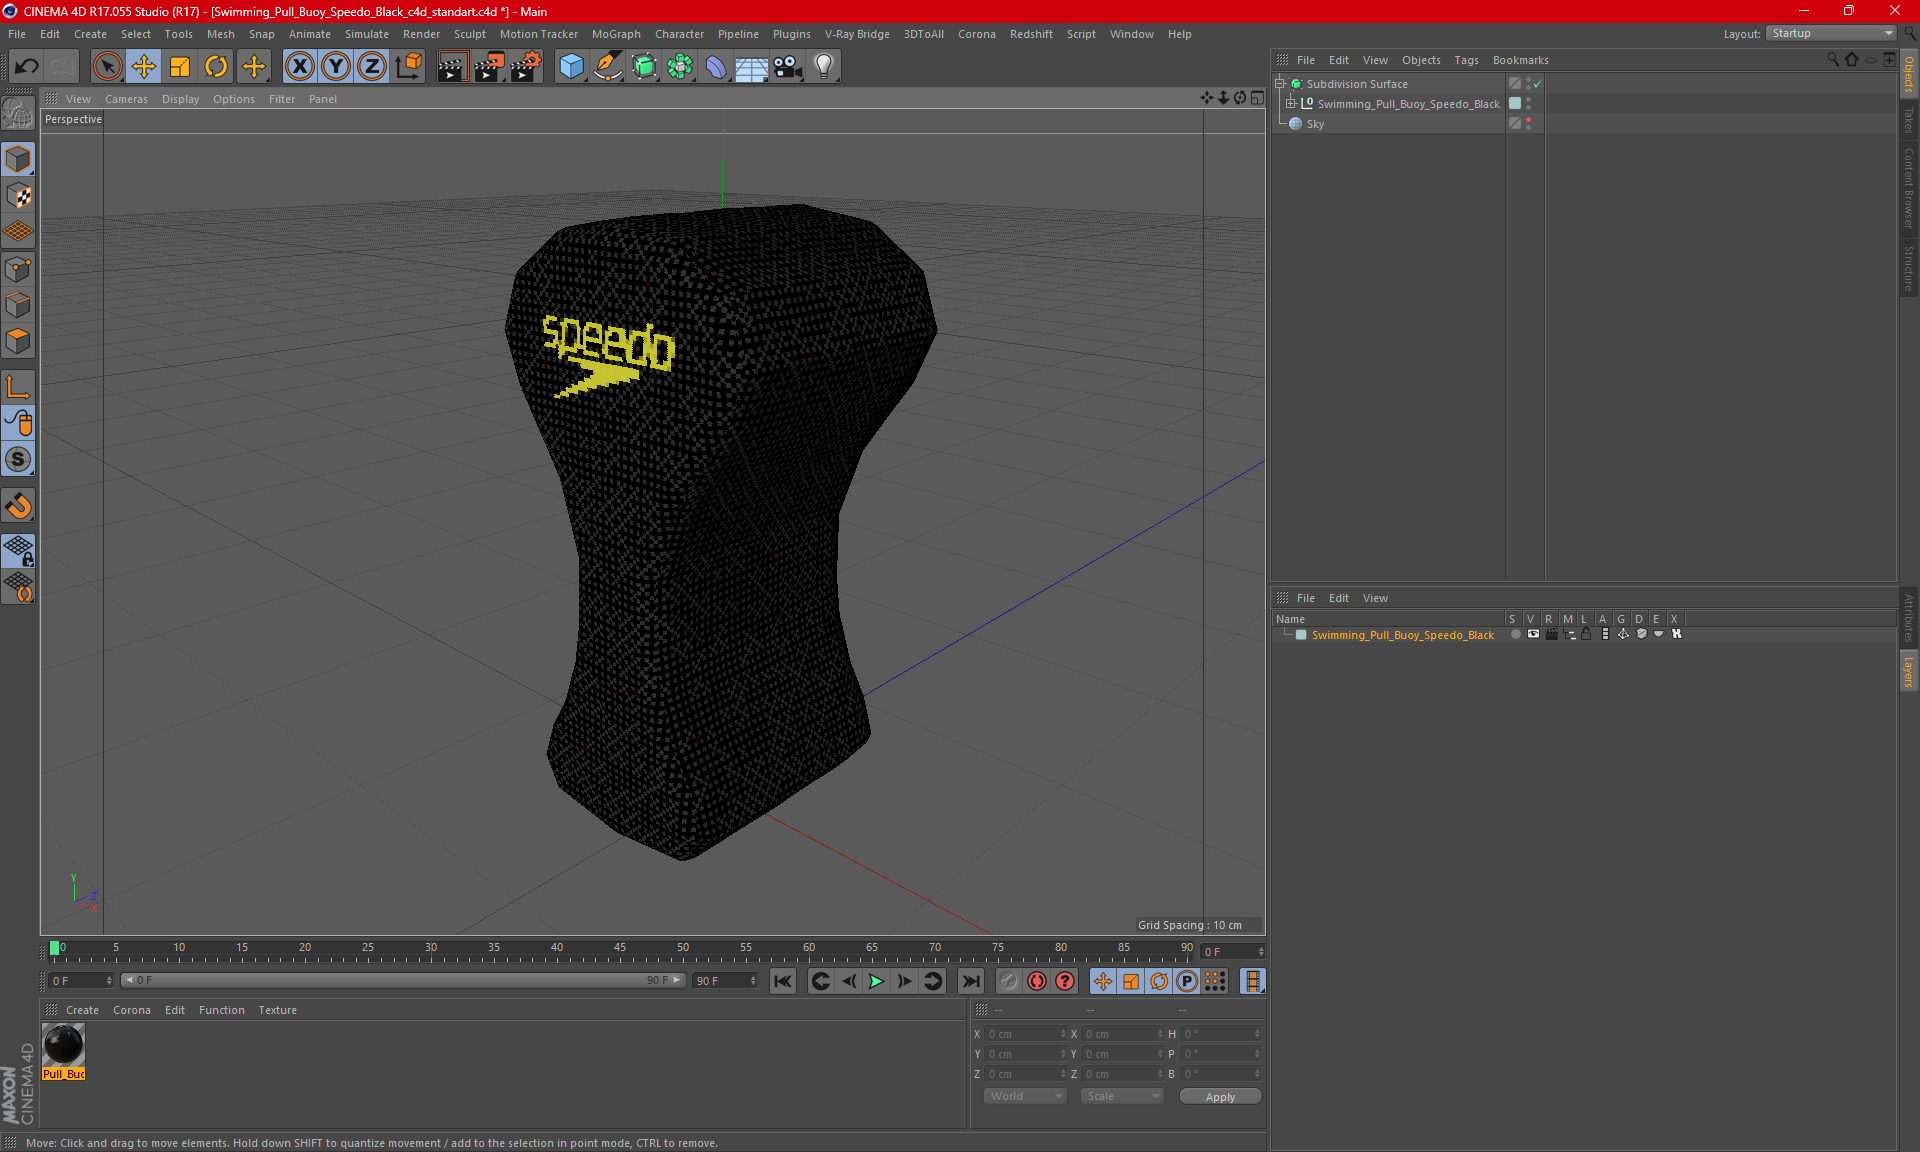Toggle coordinate system world/object icon
This screenshot has height=1152, width=1920.
408,67
